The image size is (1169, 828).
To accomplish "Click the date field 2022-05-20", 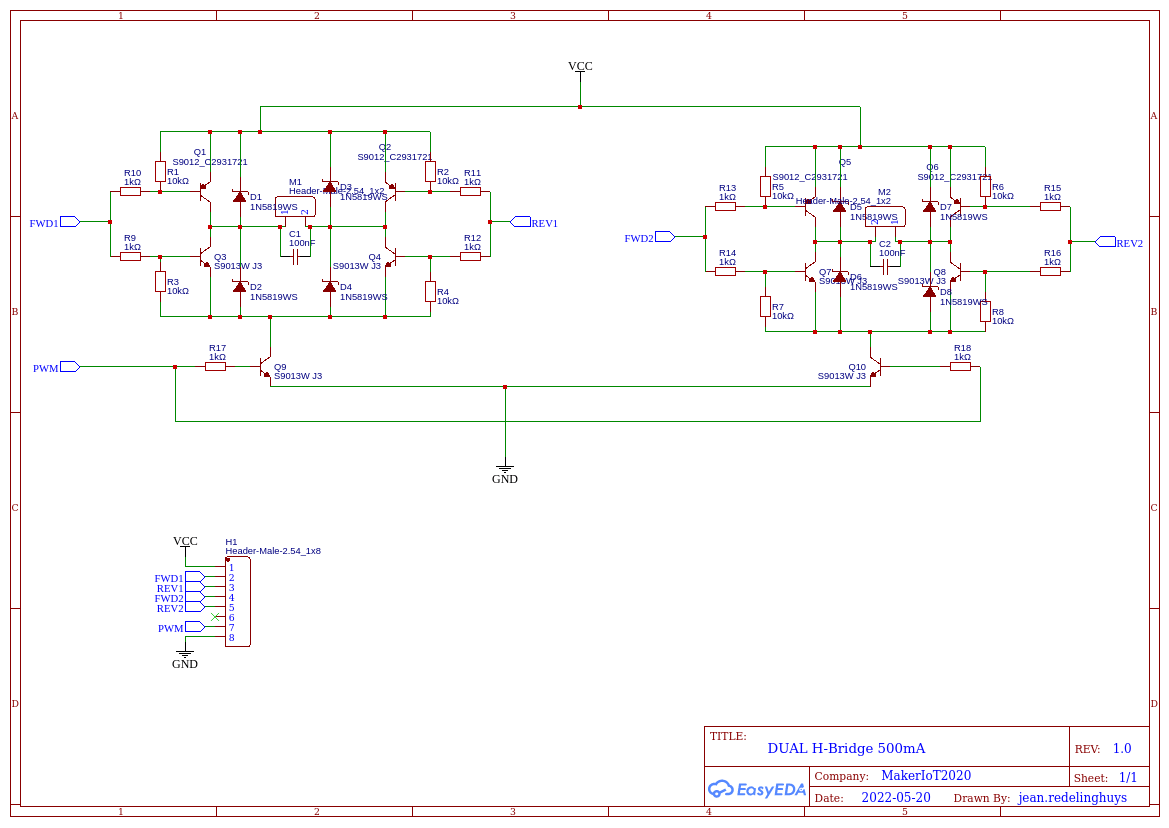I will pos(895,798).
